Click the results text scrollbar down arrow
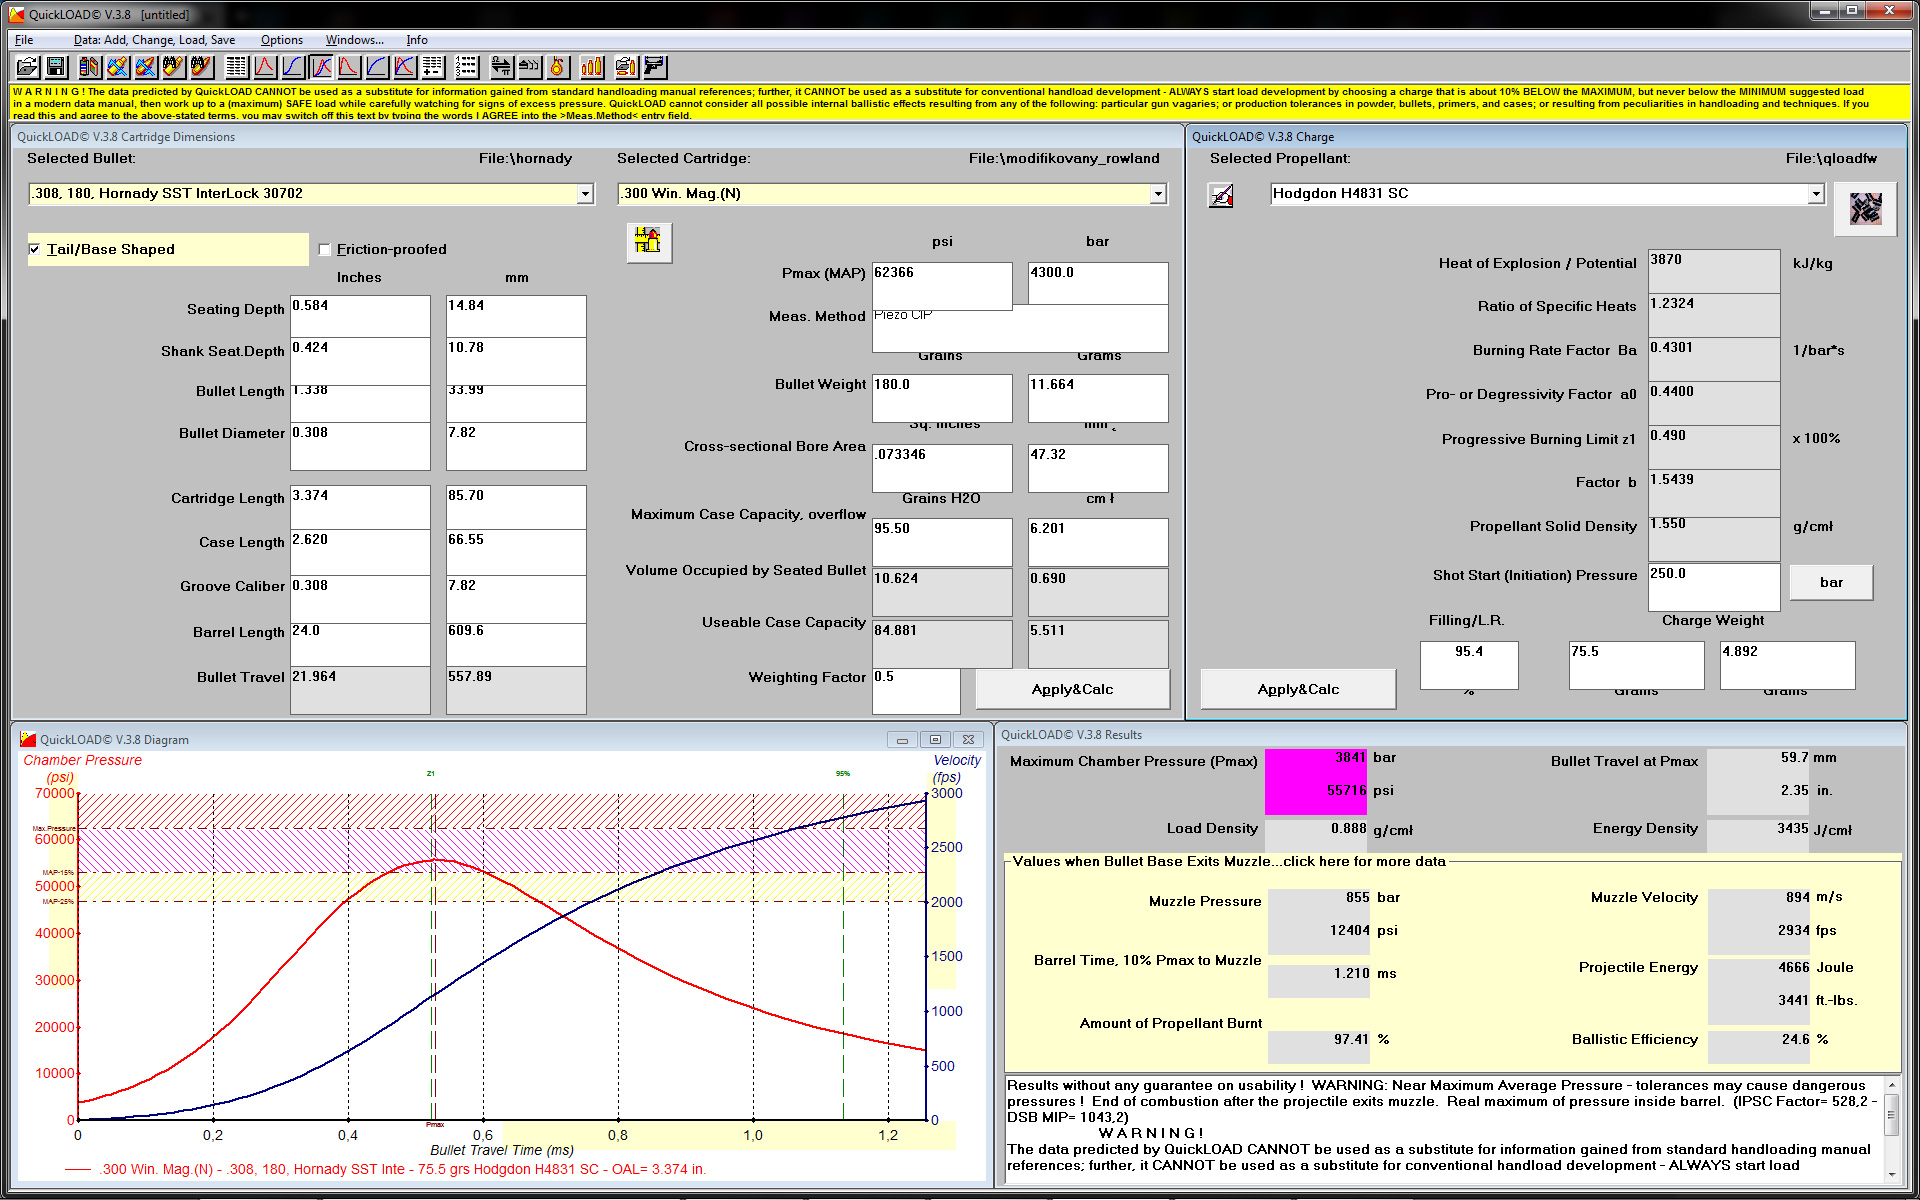 tap(1891, 1175)
